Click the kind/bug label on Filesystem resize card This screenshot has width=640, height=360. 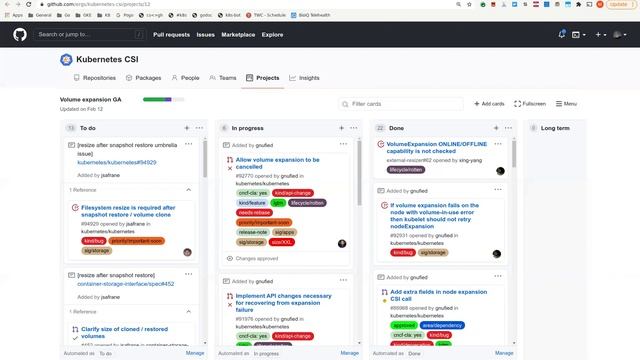pyautogui.click(x=94, y=241)
